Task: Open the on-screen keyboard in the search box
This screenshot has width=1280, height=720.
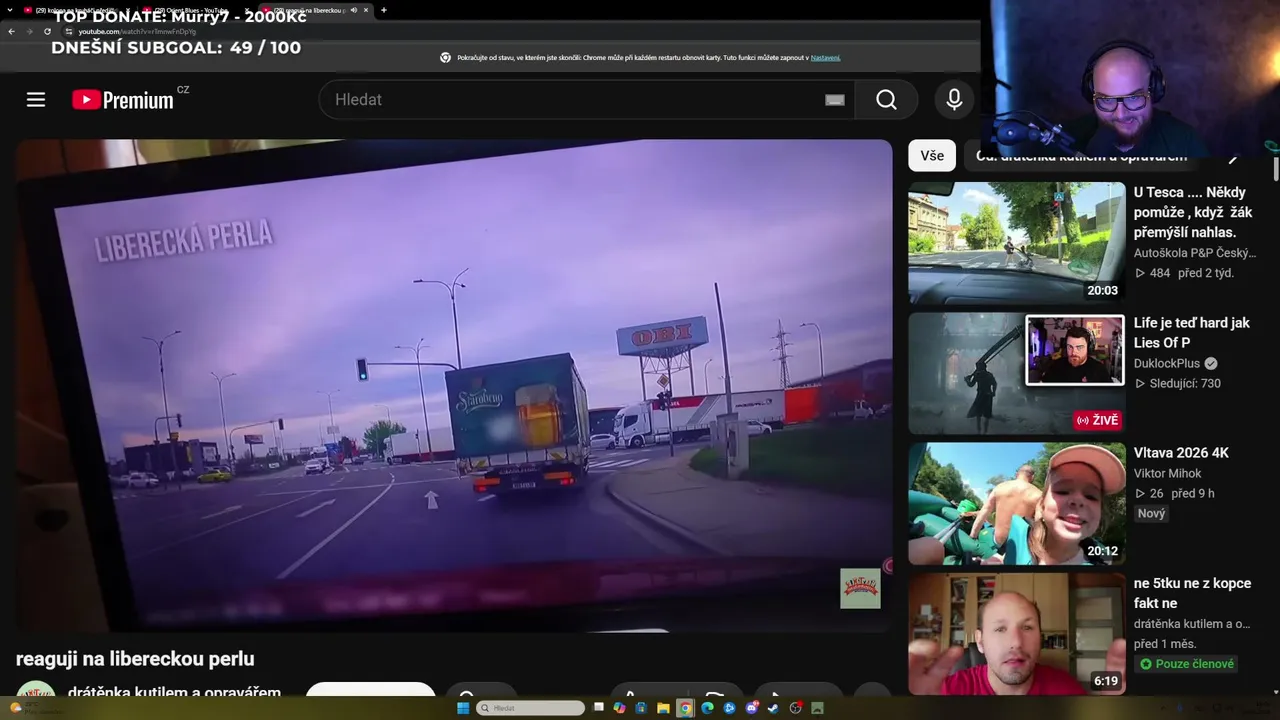Action: click(x=835, y=99)
